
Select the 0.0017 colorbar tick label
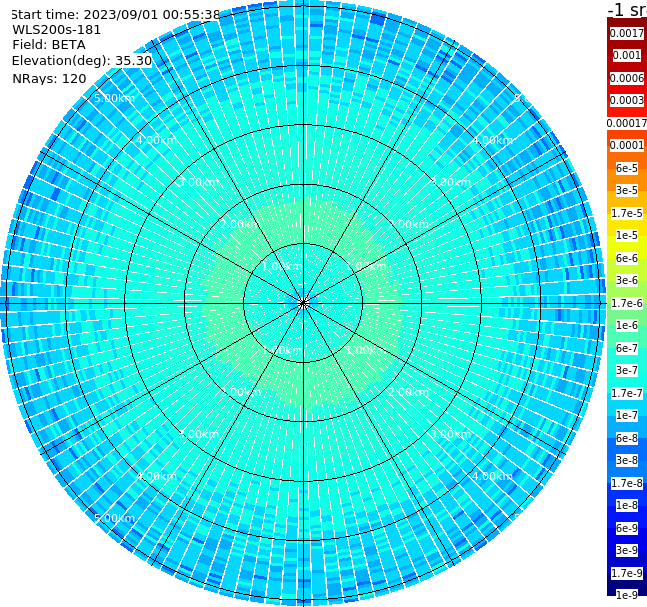(627, 33)
